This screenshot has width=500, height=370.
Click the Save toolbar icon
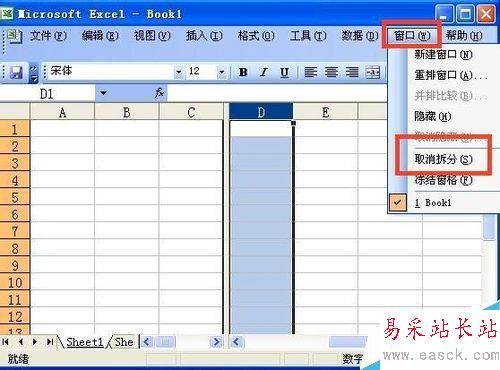tap(16, 72)
